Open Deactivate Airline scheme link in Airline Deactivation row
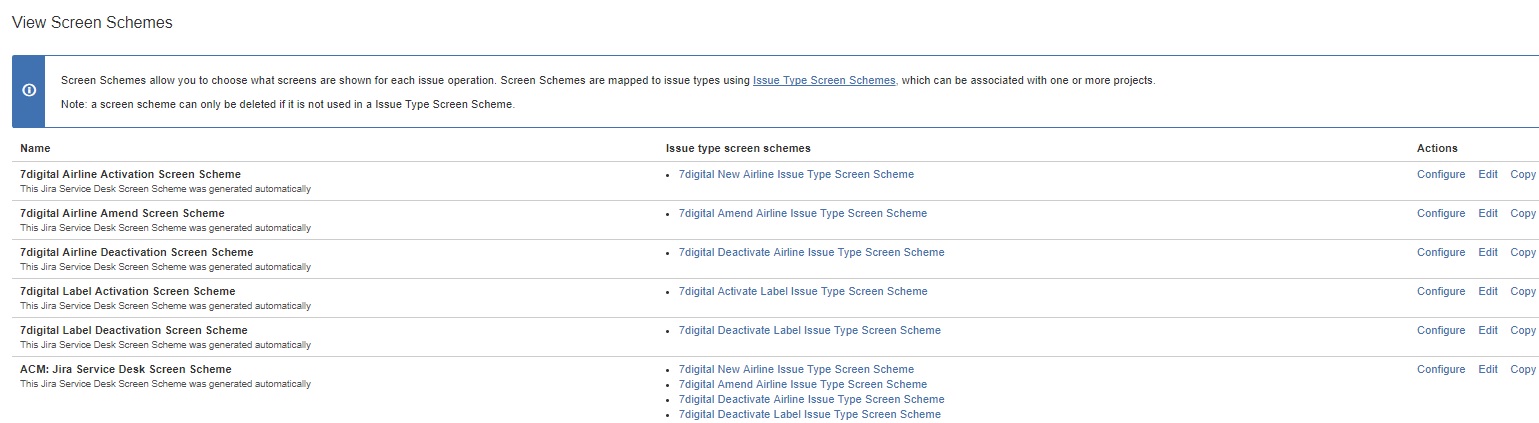1539x423 pixels. pos(811,252)
